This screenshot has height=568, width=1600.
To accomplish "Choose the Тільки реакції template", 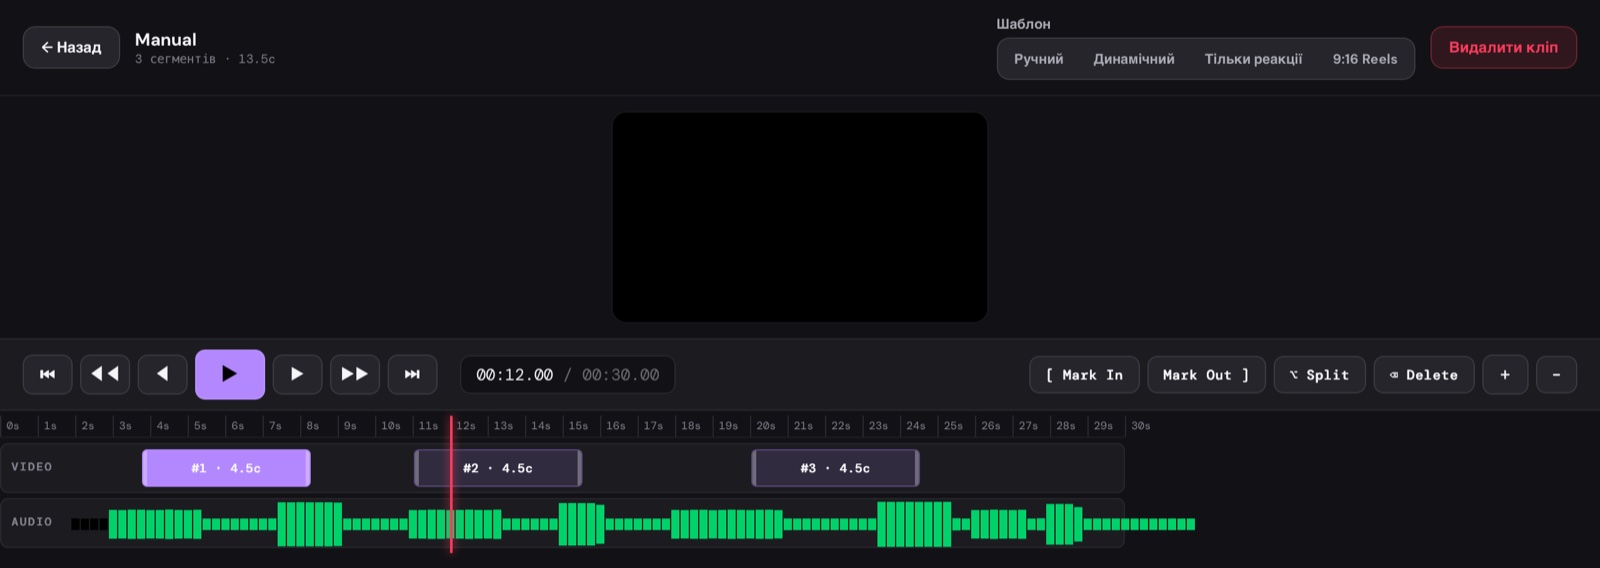I will click(1253, 59).
